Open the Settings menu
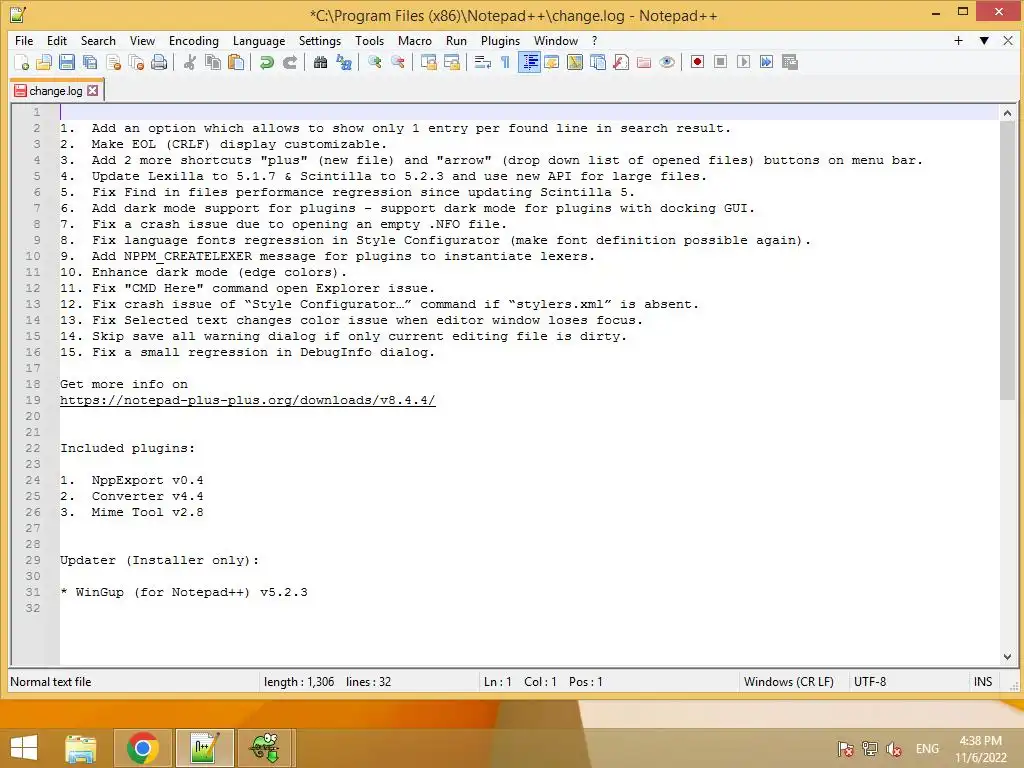Screen dimensions: 1024x768 [320, 40]
